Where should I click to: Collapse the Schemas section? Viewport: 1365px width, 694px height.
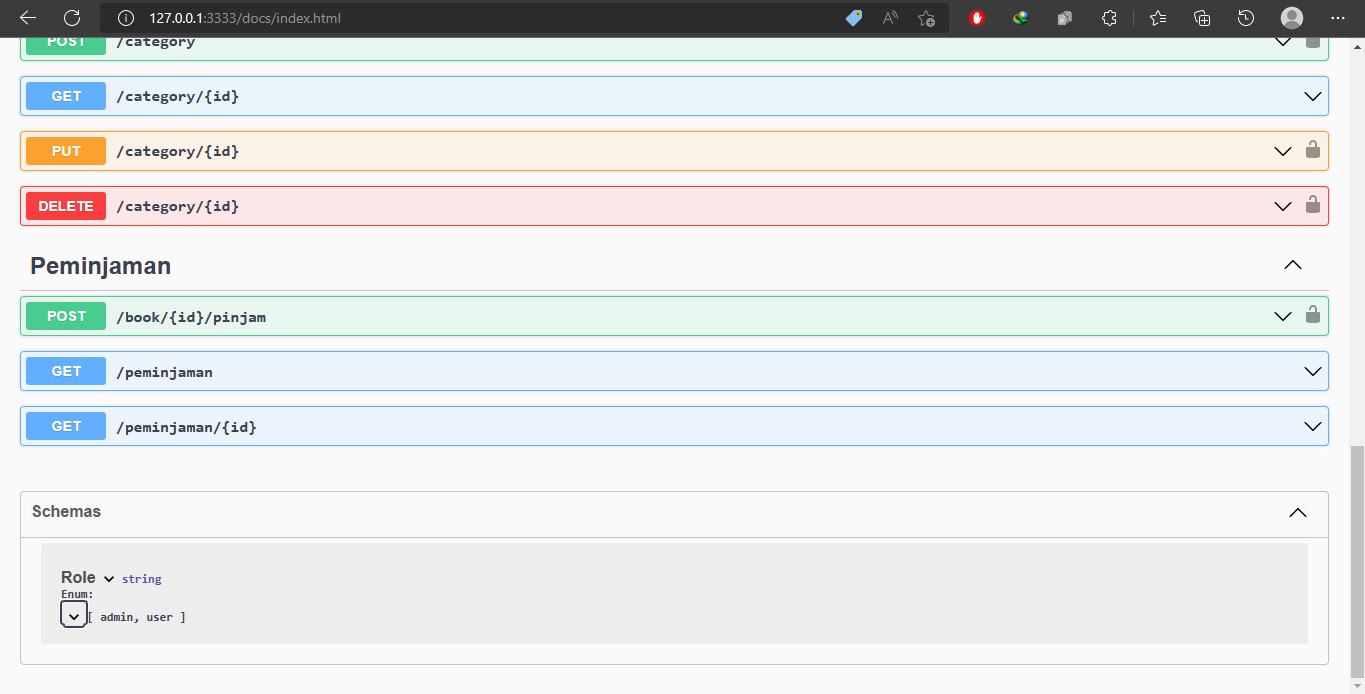click(1297, 512)
